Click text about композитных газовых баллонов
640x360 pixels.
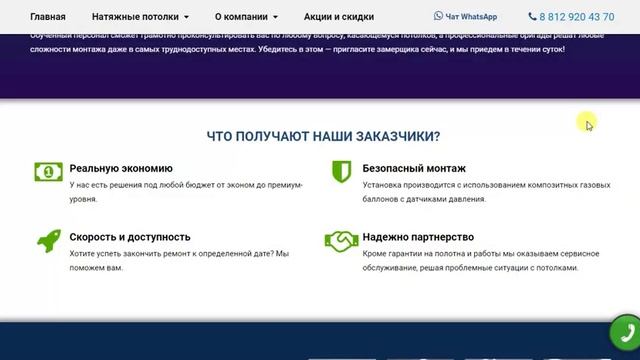[487, 192]
